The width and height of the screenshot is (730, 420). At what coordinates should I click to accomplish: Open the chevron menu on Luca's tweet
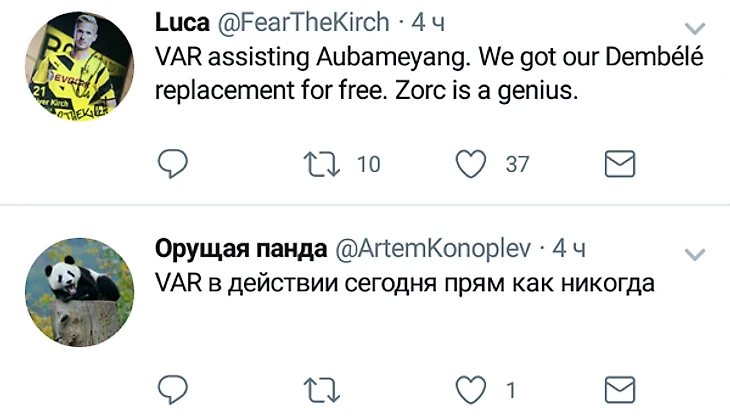693,27
